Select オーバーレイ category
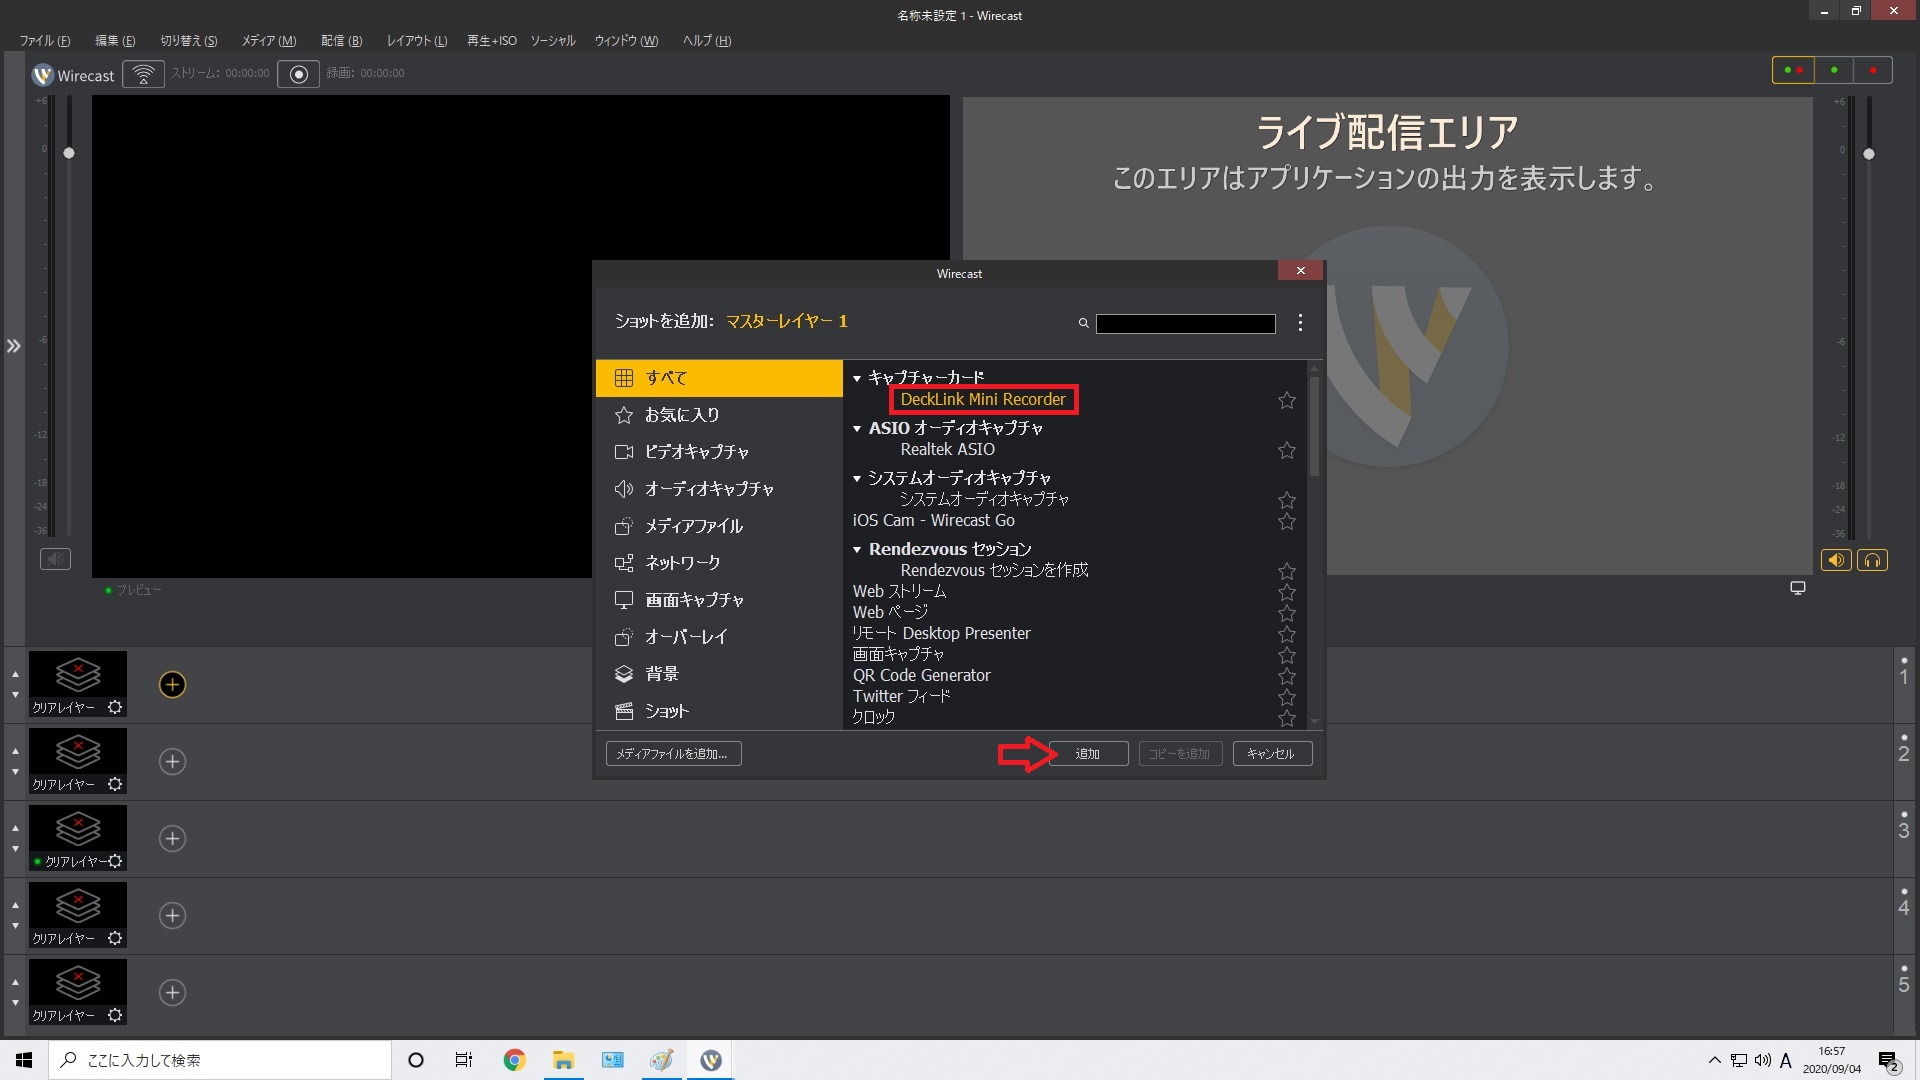This screenshot has height=1080, width=1920. pyautogui.click(x=719, y=637)
